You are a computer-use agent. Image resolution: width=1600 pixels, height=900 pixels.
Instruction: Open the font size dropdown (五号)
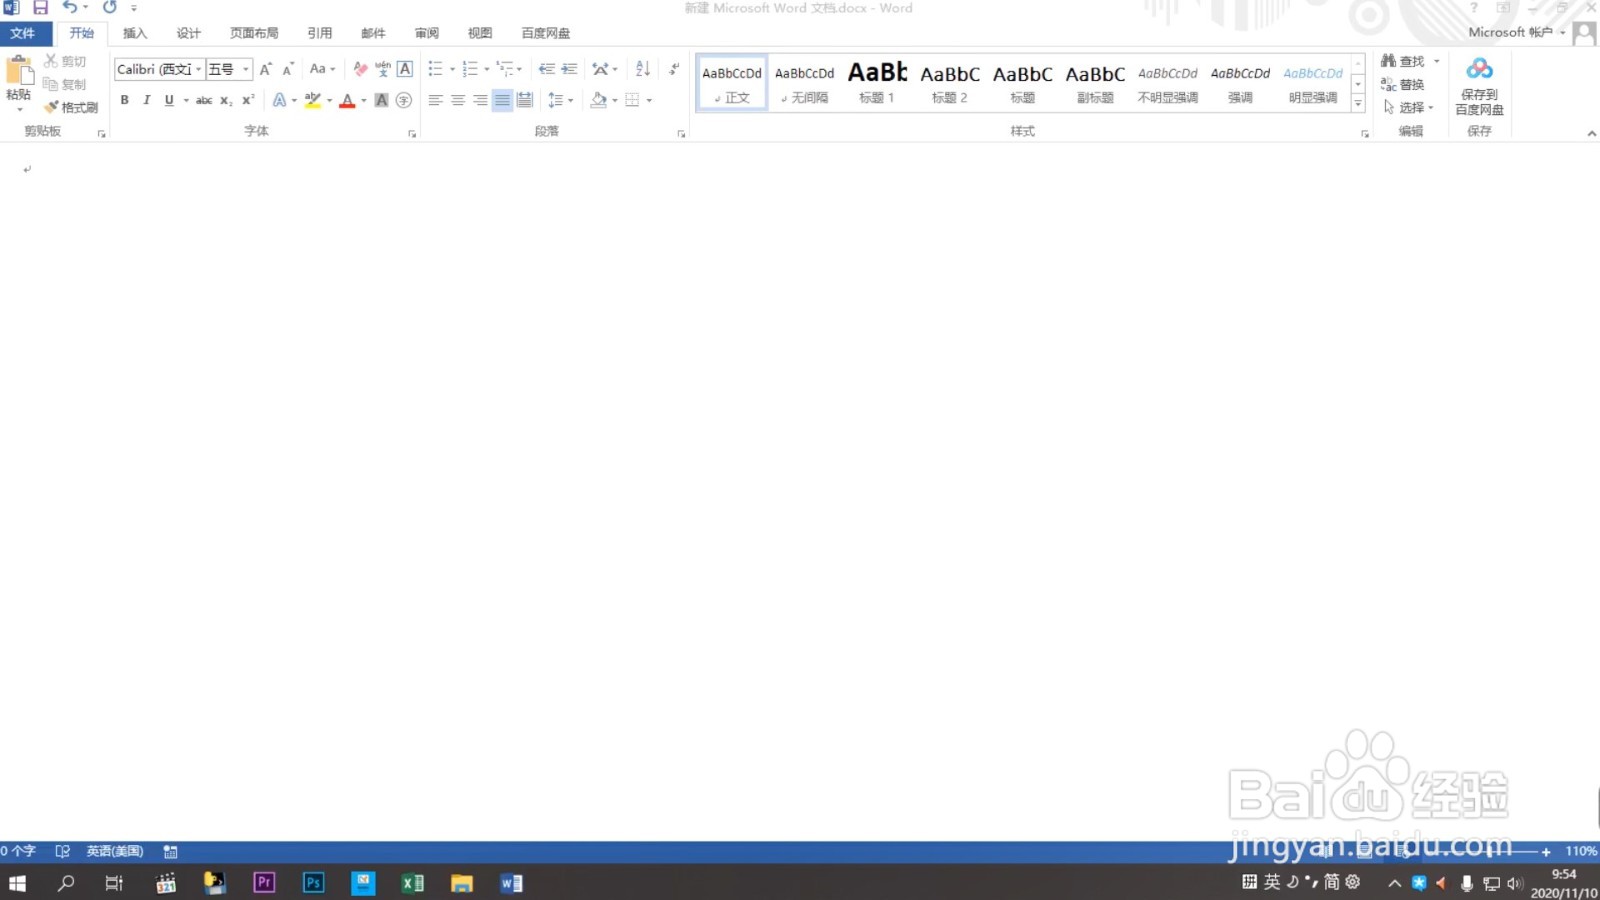point(246,69)
